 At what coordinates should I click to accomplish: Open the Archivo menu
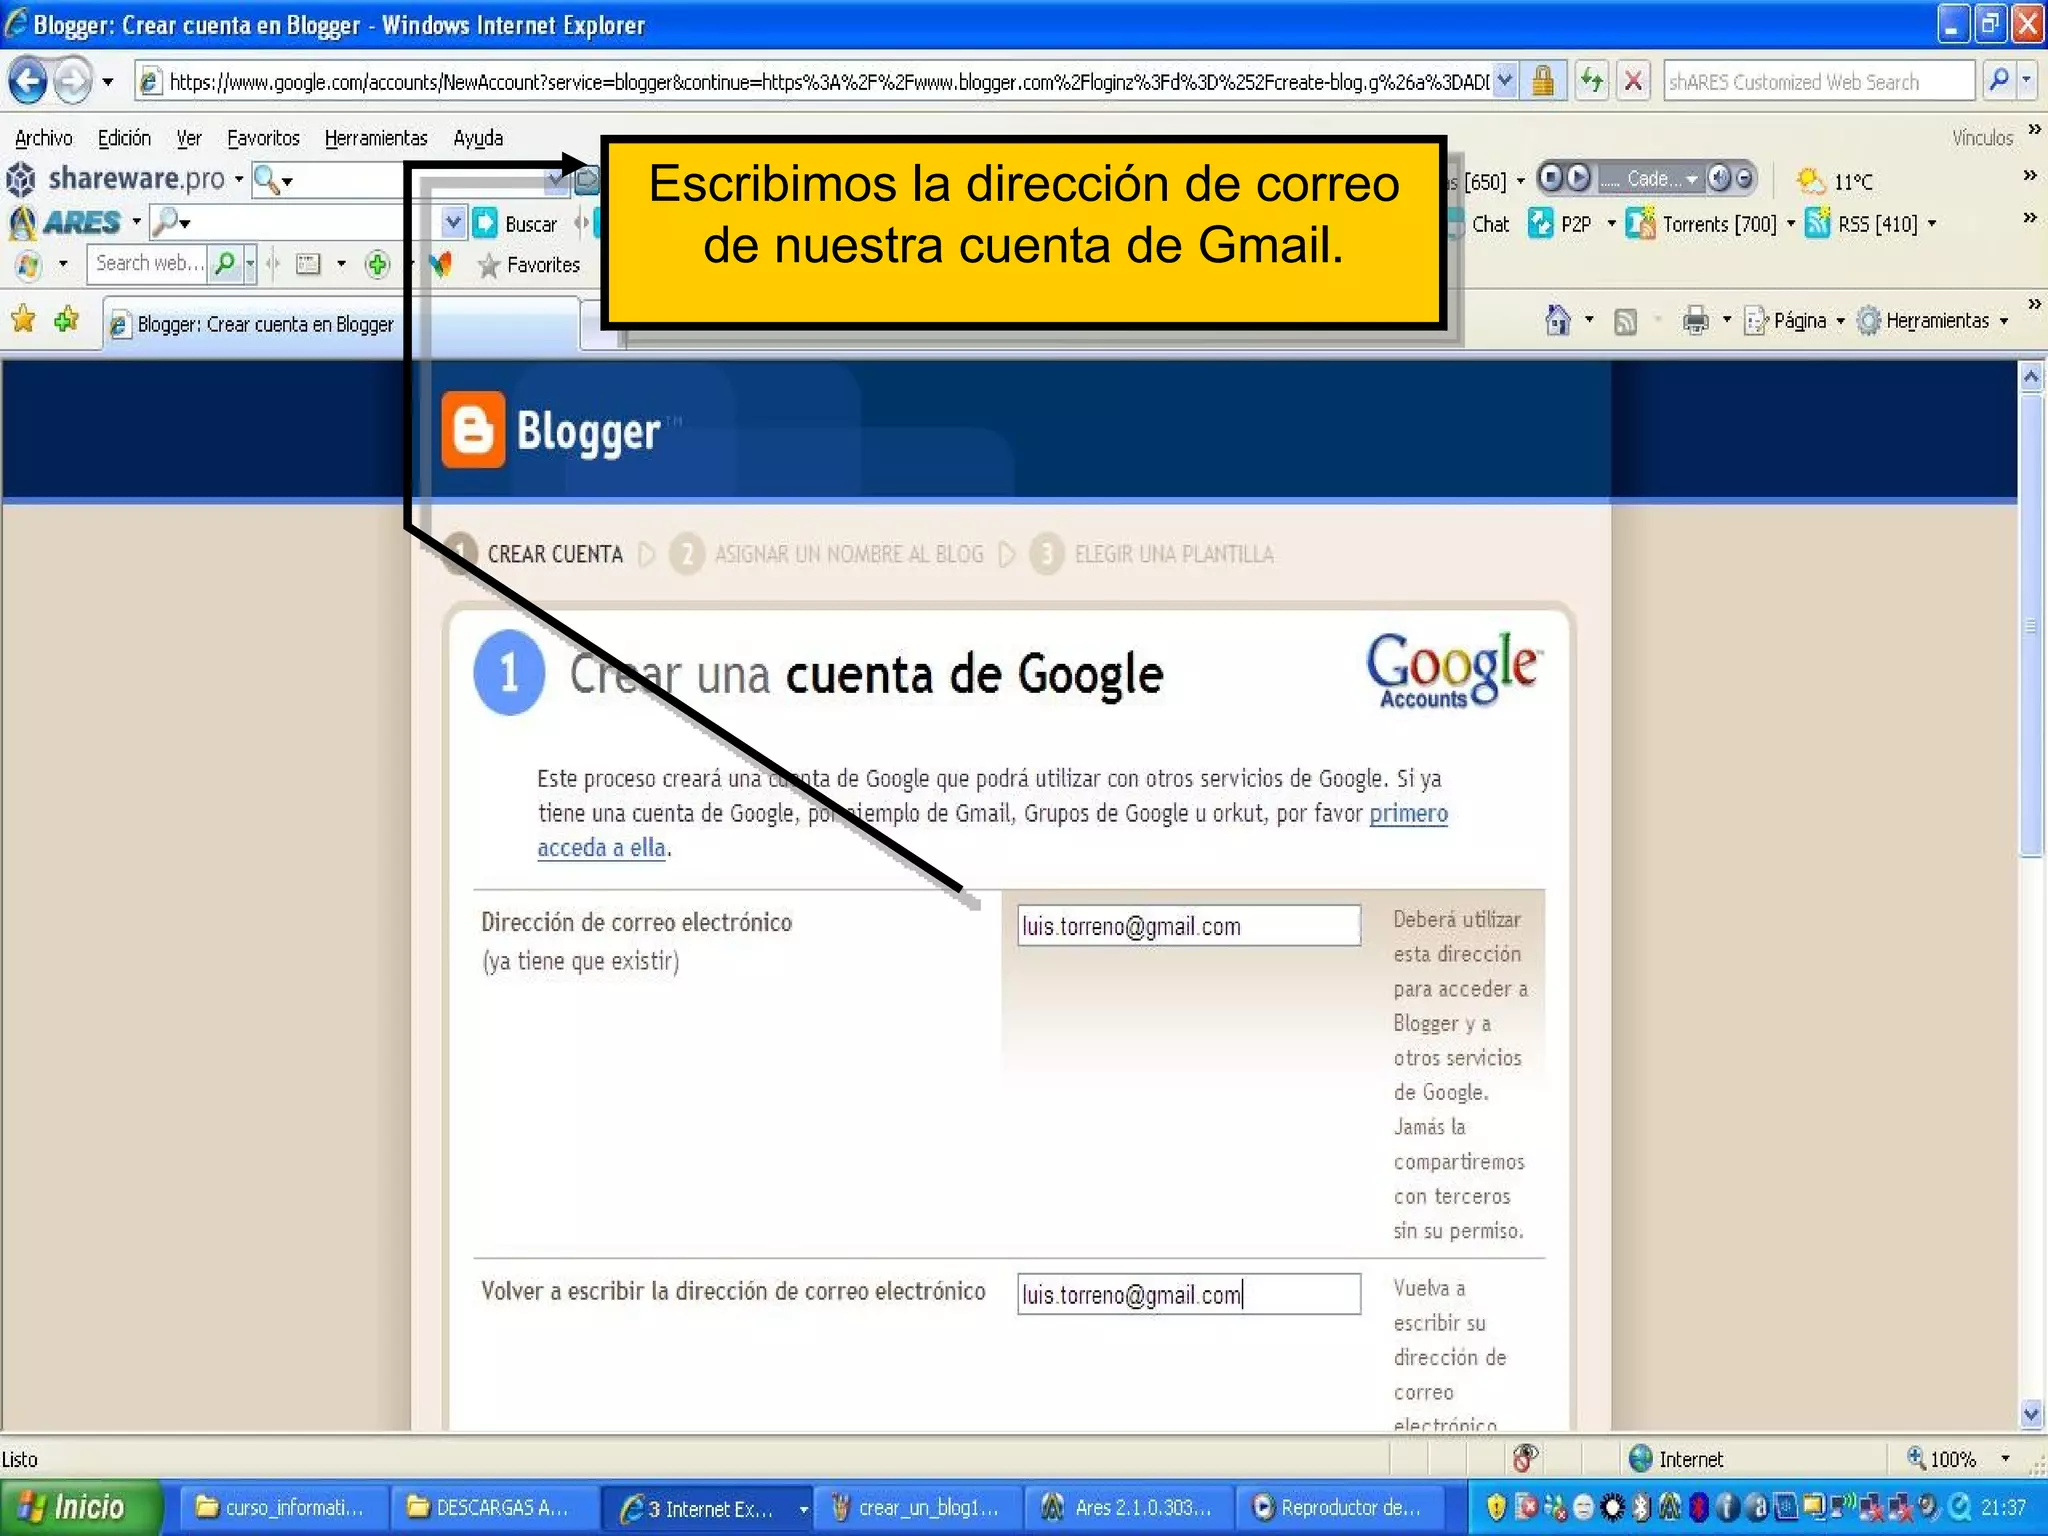click(43, 138)
